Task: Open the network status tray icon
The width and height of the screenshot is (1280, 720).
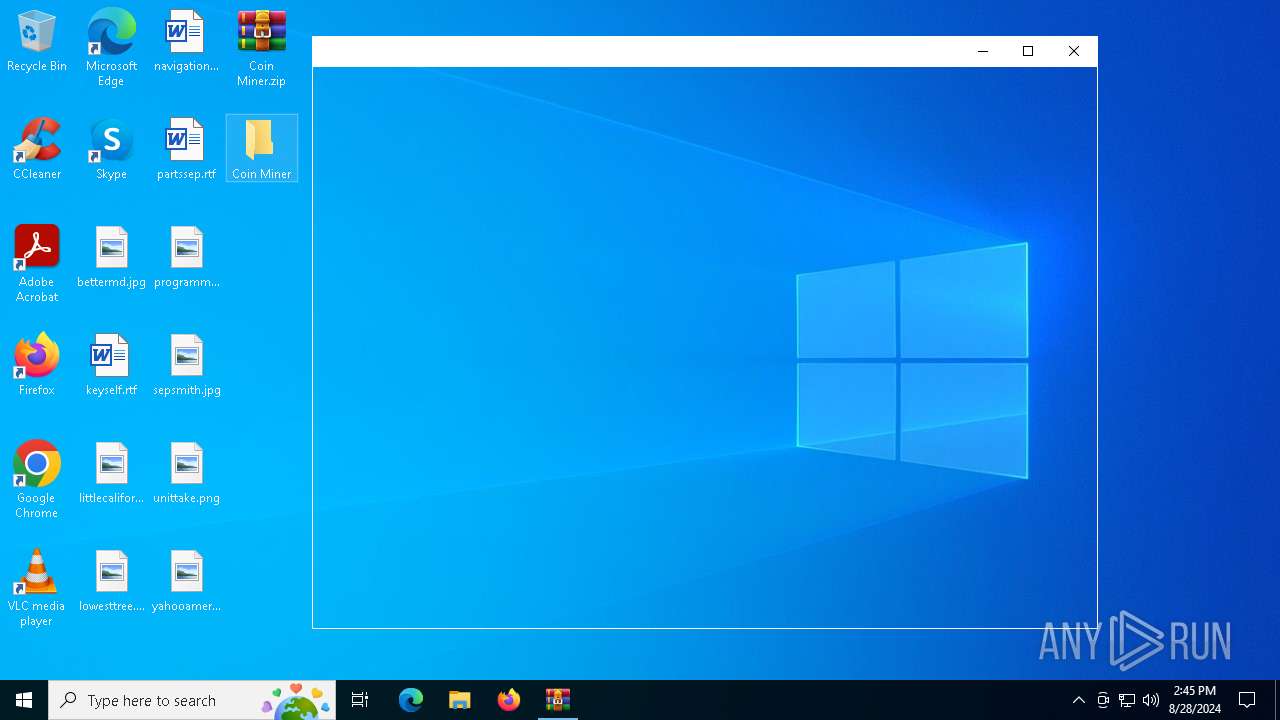Action: (x=1127, y=700)
